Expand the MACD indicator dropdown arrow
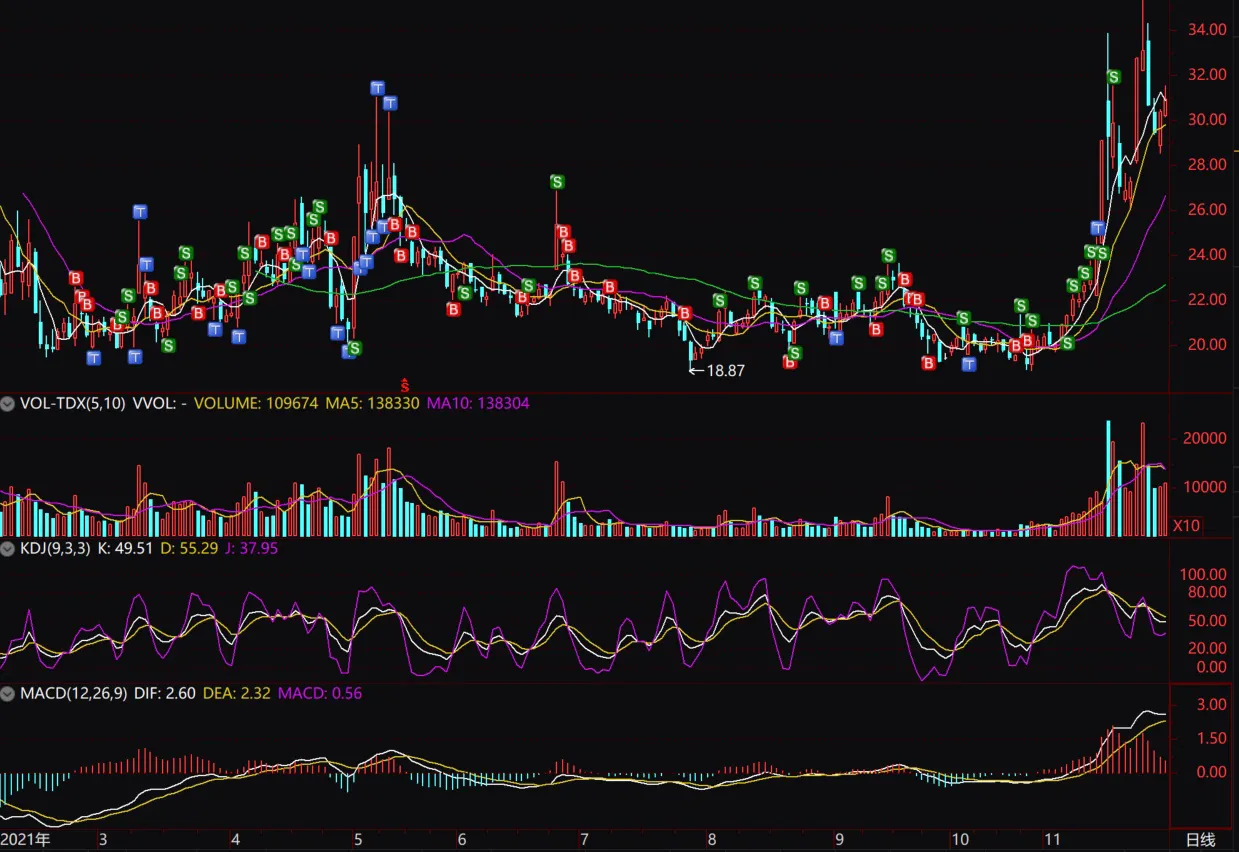The height and width of the screenshot is (852, 1239). click(x=8, y=692)
